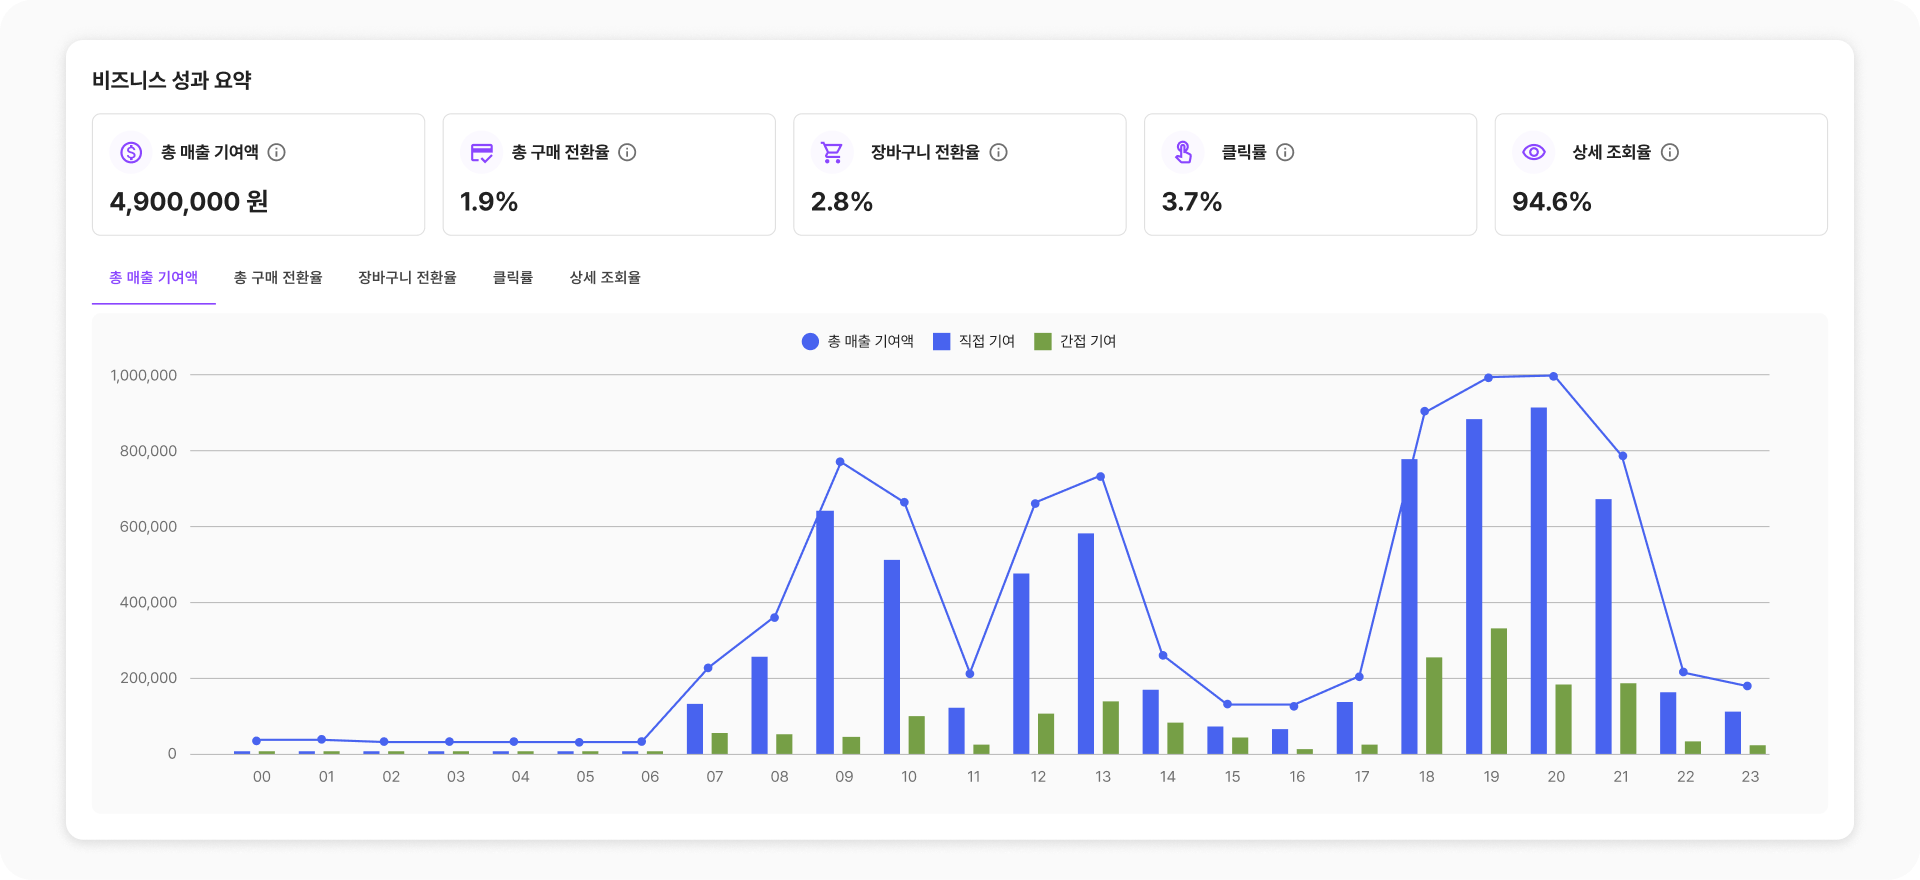Open info tooltip for 총 구매 전환율
The height and width of the screenshot is (880, 1920).
tap(627, 152)
